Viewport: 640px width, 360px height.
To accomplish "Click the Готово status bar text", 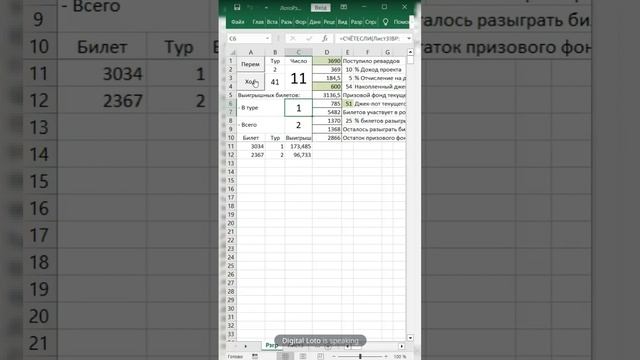I will (x=235, y=356).
